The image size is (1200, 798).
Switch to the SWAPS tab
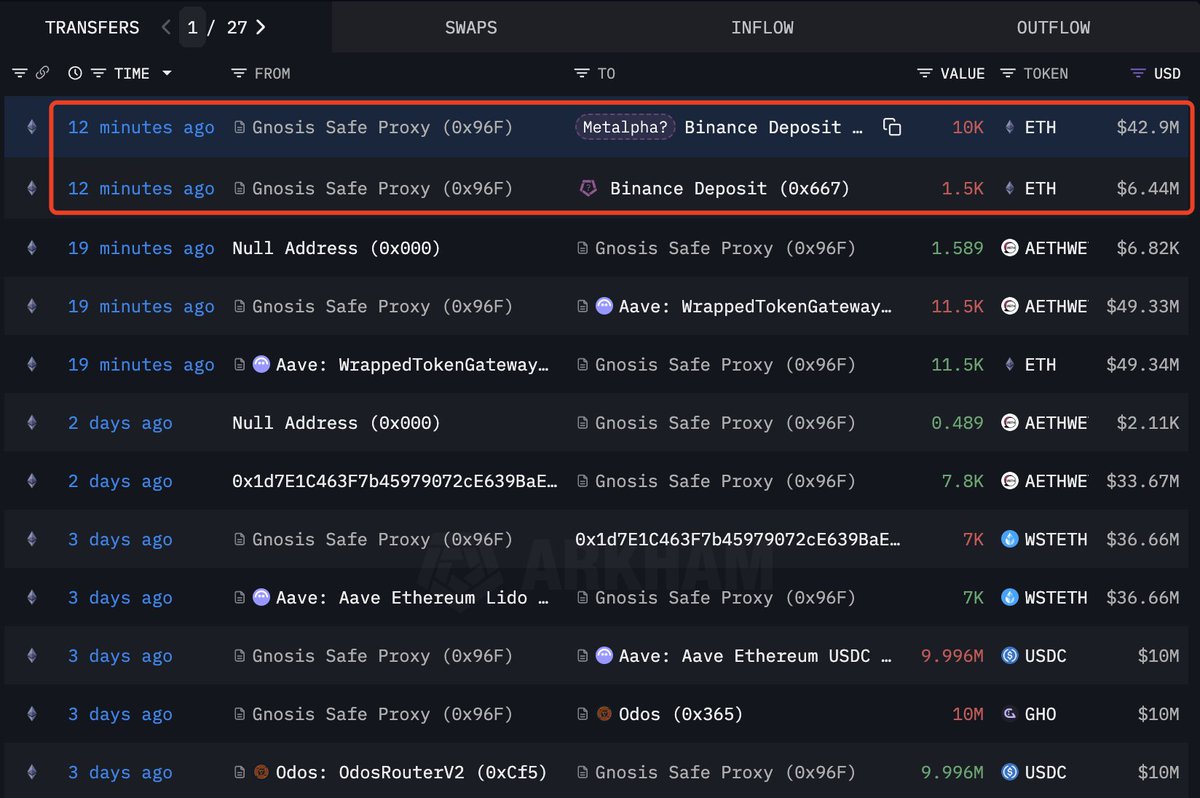[x=471, y=27]
